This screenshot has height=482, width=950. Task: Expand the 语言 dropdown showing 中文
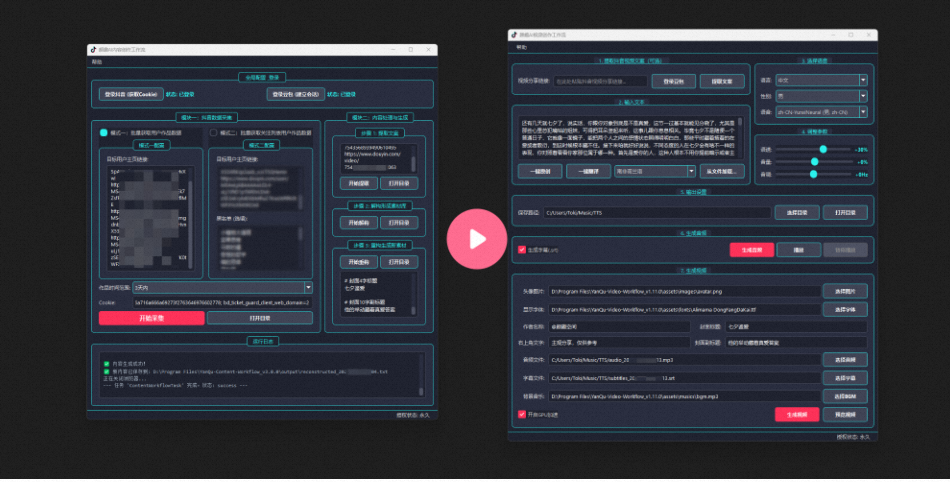coord(822,79)
